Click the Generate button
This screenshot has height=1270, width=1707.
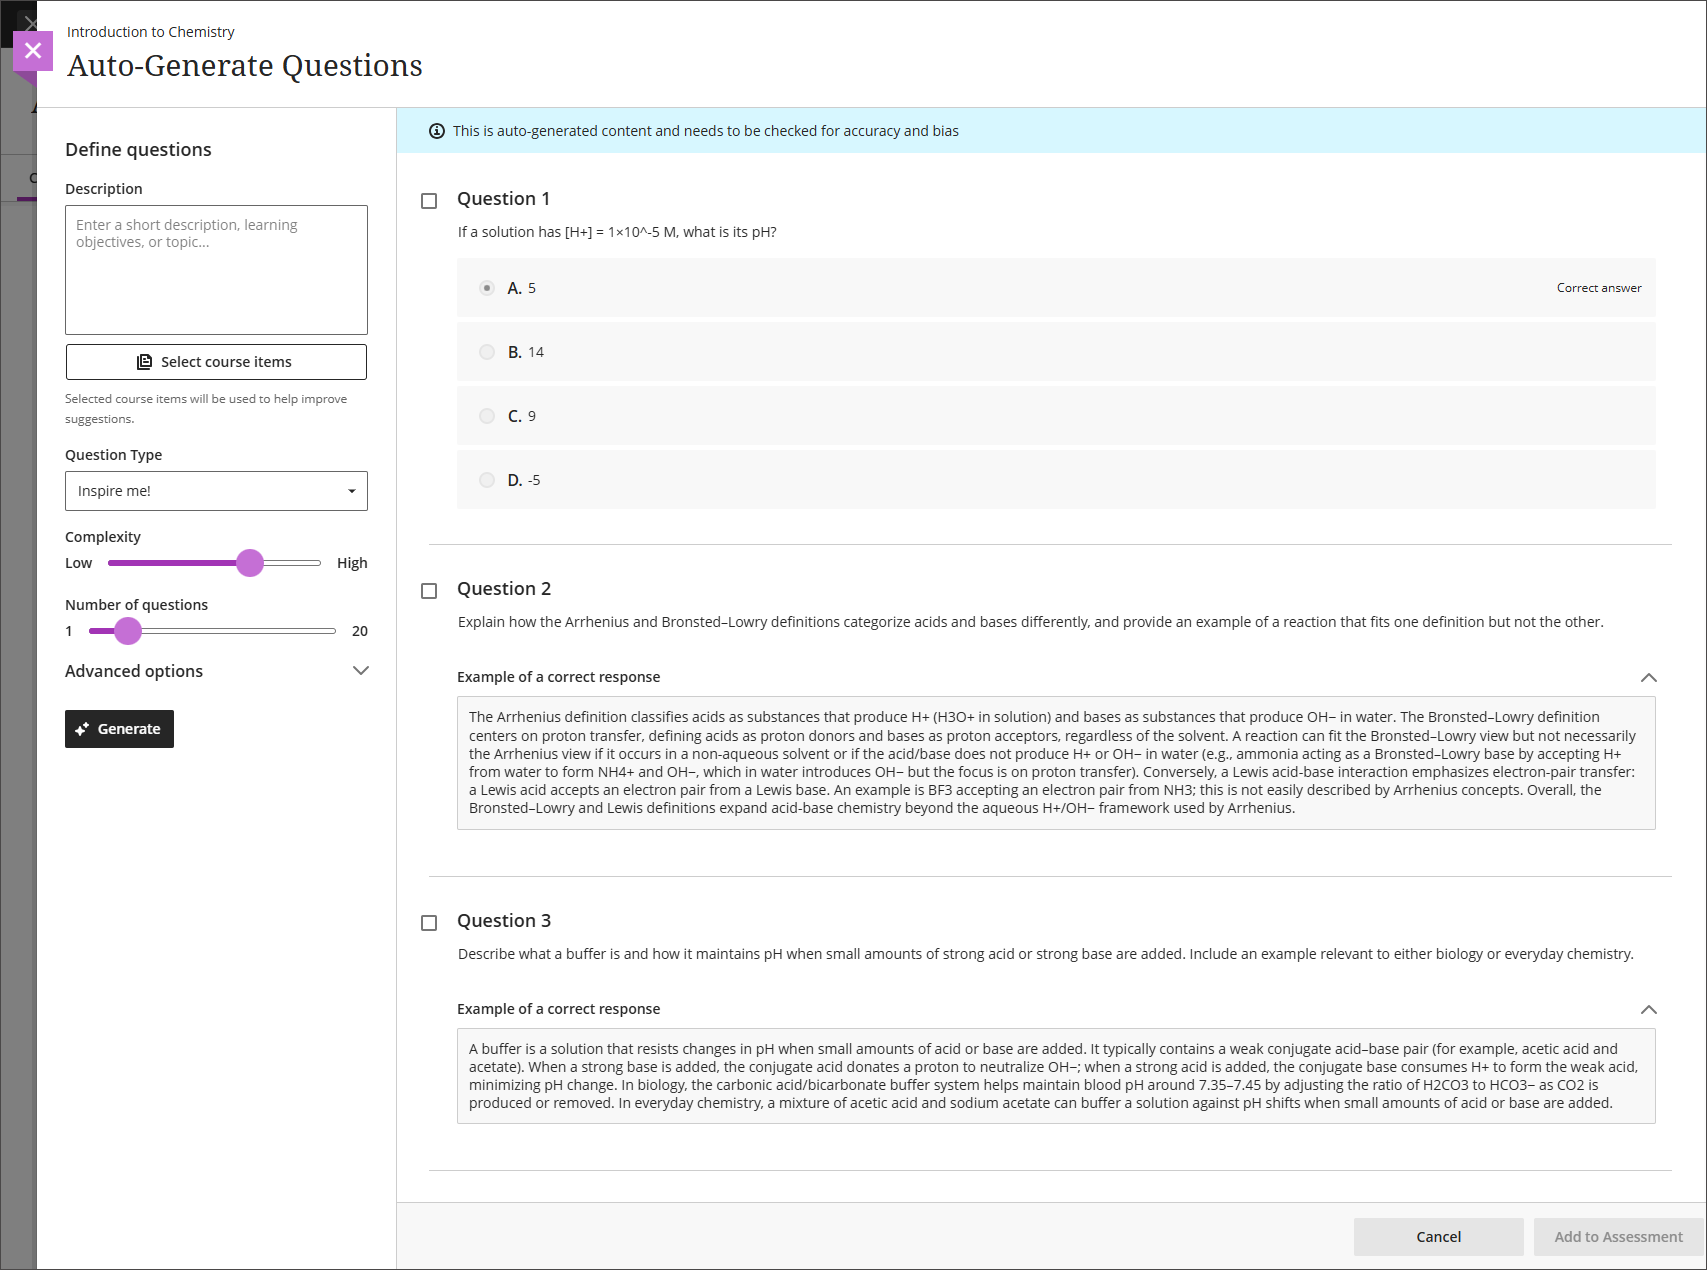coord(119,729)
